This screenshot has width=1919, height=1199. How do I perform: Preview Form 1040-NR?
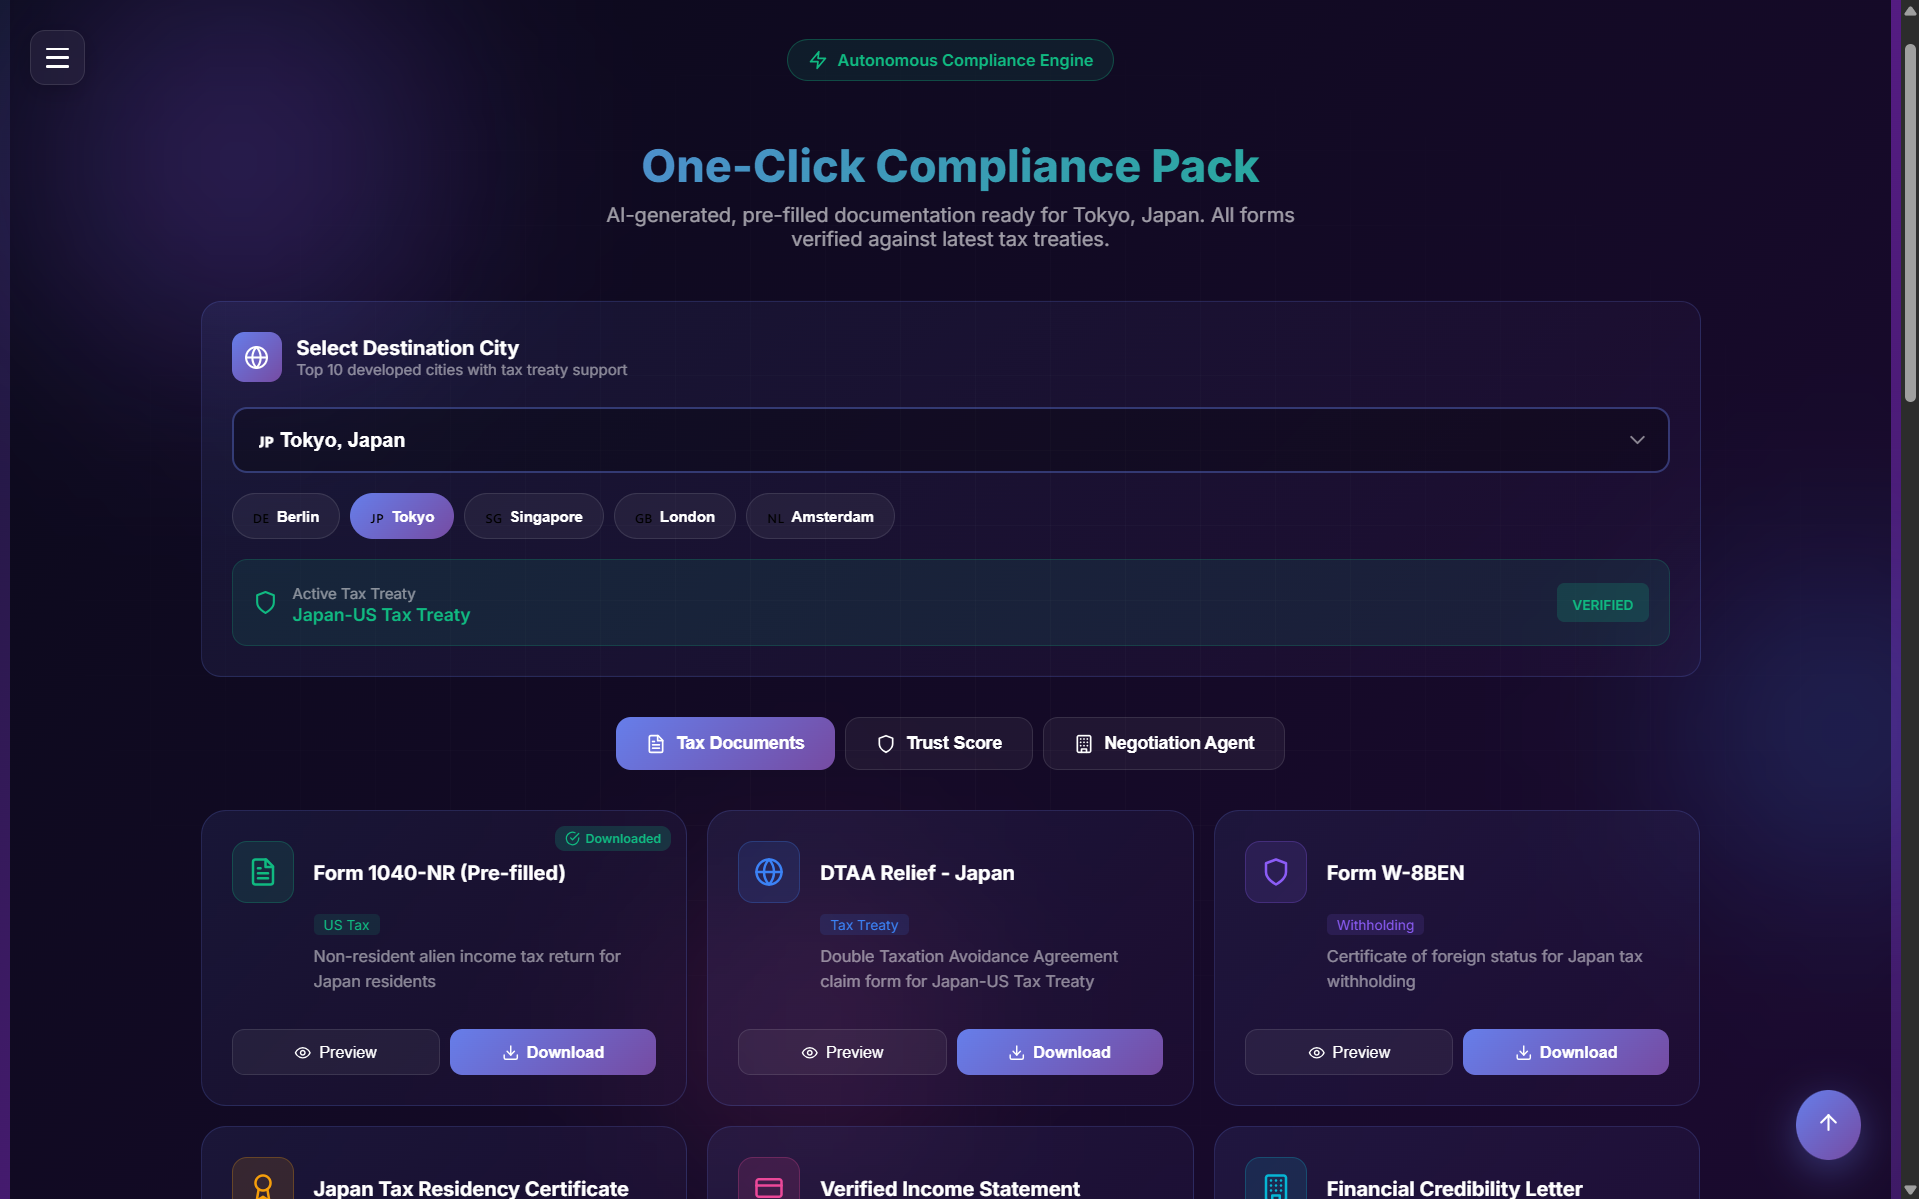(336, 1052)
